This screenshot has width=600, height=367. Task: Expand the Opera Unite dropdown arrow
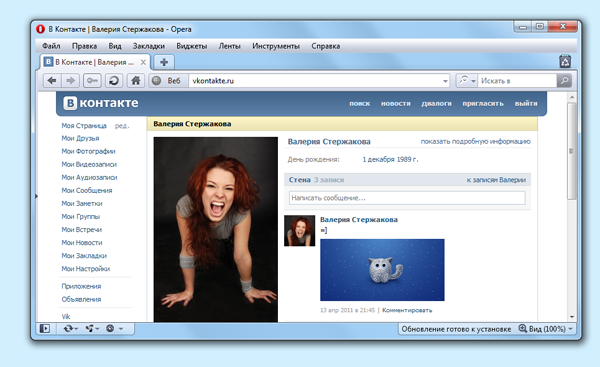coord(97,328)
